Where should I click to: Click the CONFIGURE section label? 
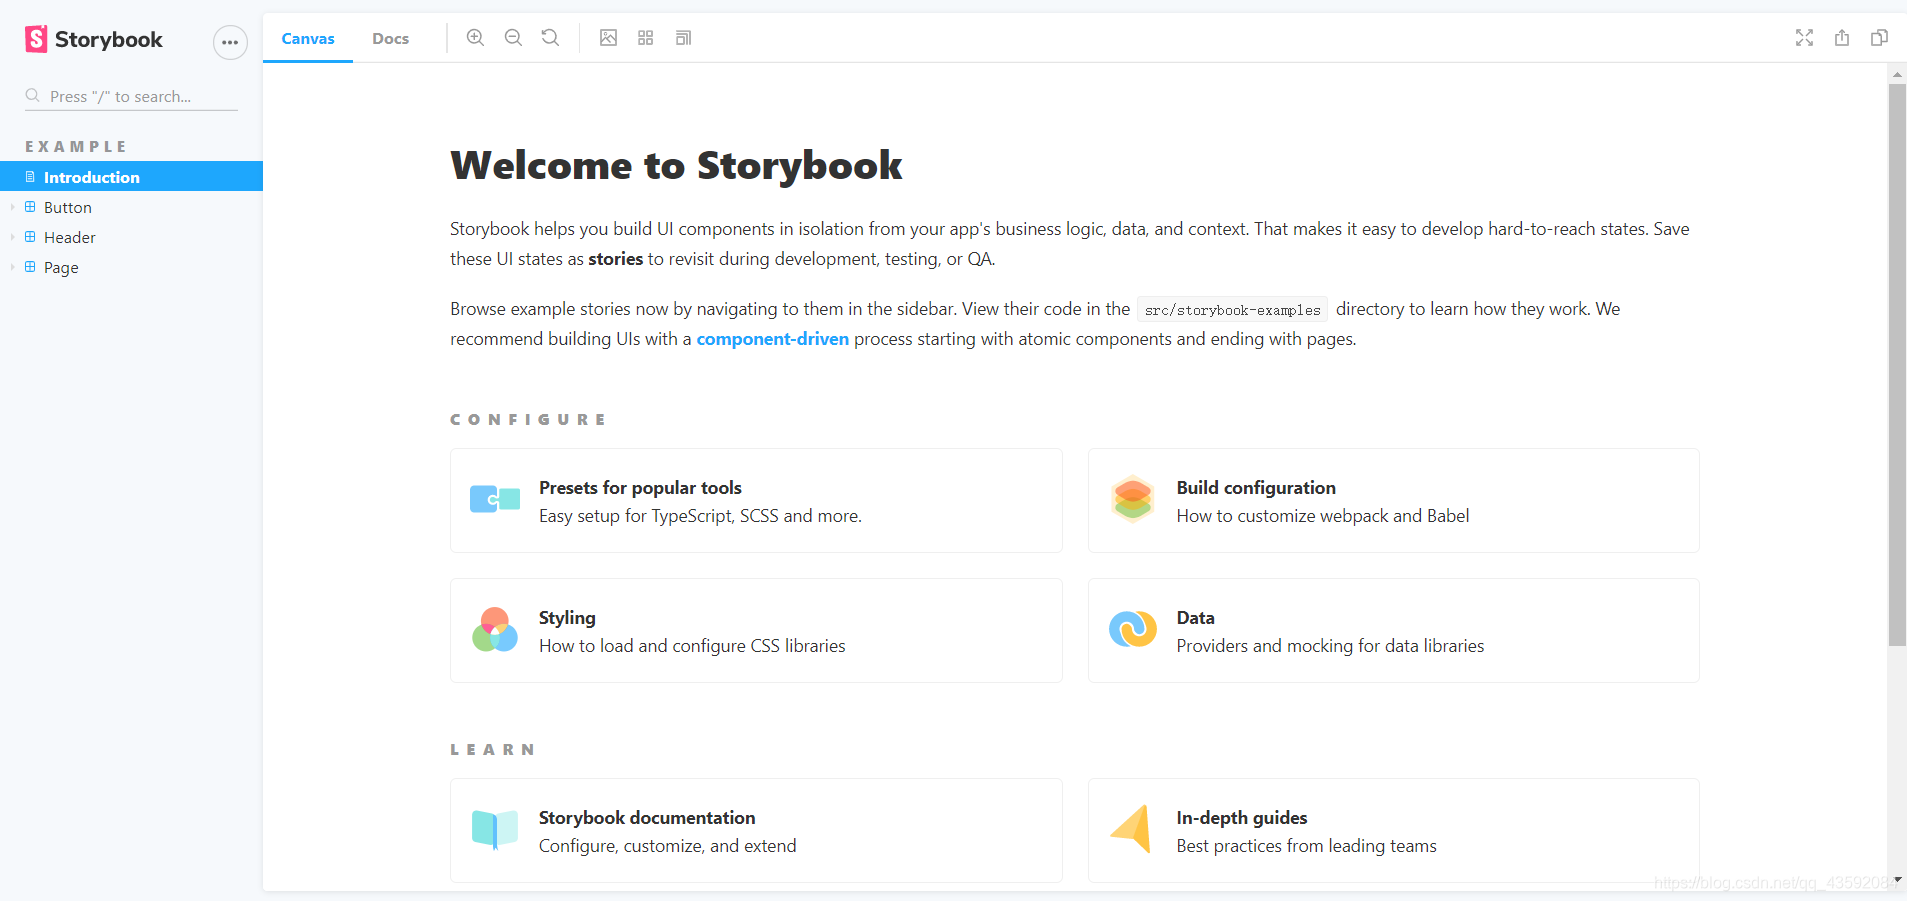528,420
